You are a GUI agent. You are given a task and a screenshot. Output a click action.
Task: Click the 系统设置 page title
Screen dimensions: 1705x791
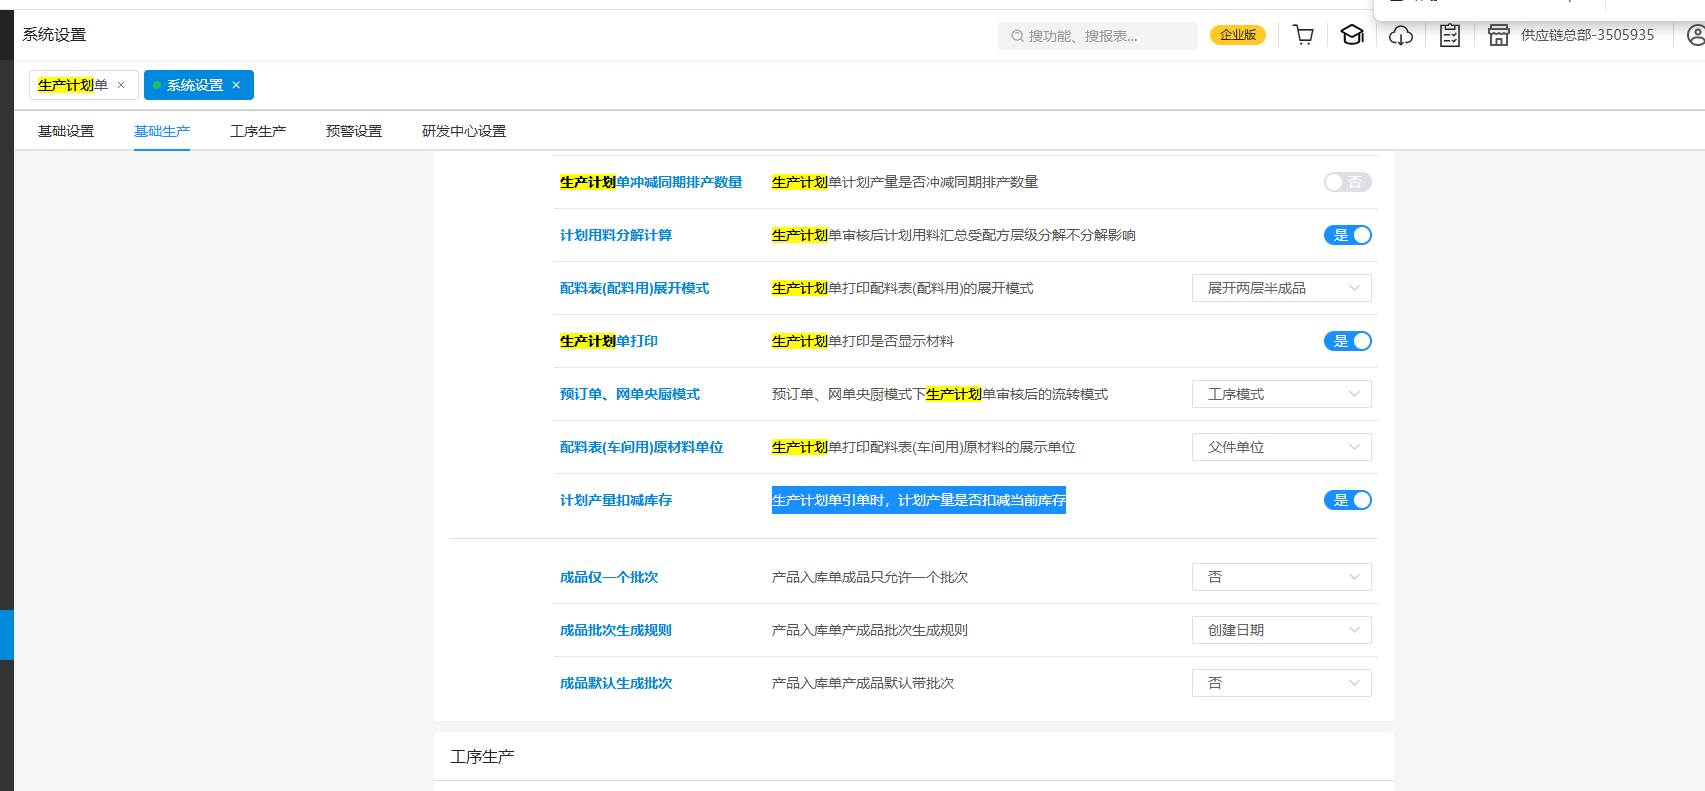(54, 35)
